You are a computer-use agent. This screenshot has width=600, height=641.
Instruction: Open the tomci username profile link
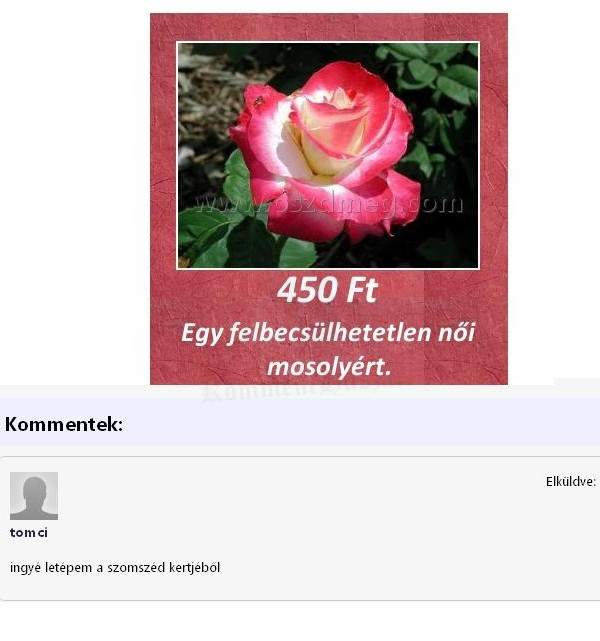point(29,533)
